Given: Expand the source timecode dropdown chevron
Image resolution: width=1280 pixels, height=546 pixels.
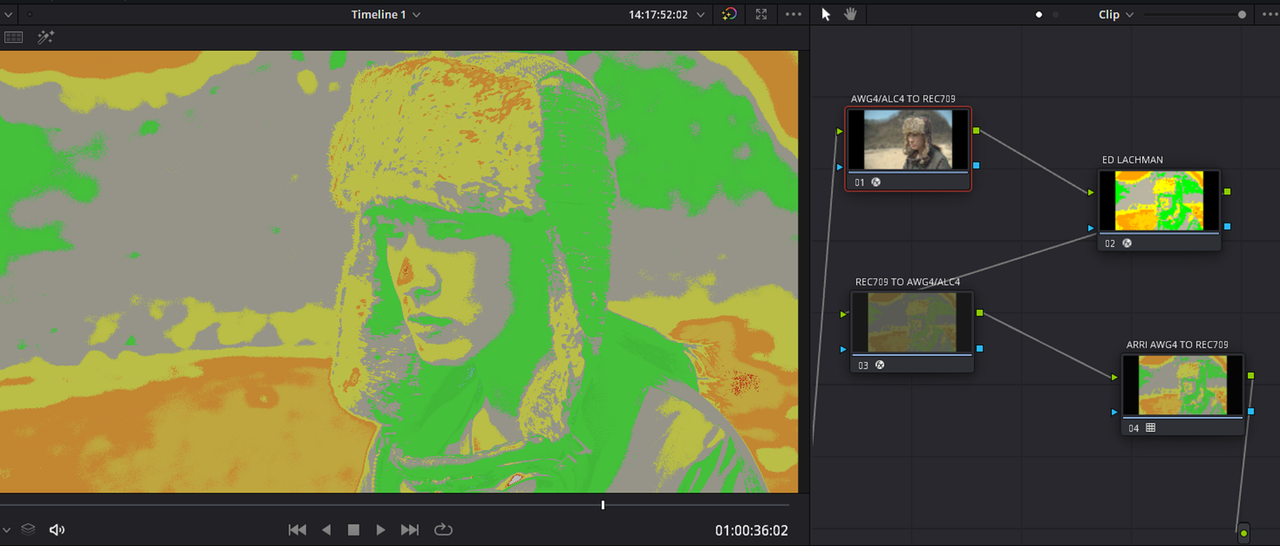Looking at the screenshot, I should [701, 14].
